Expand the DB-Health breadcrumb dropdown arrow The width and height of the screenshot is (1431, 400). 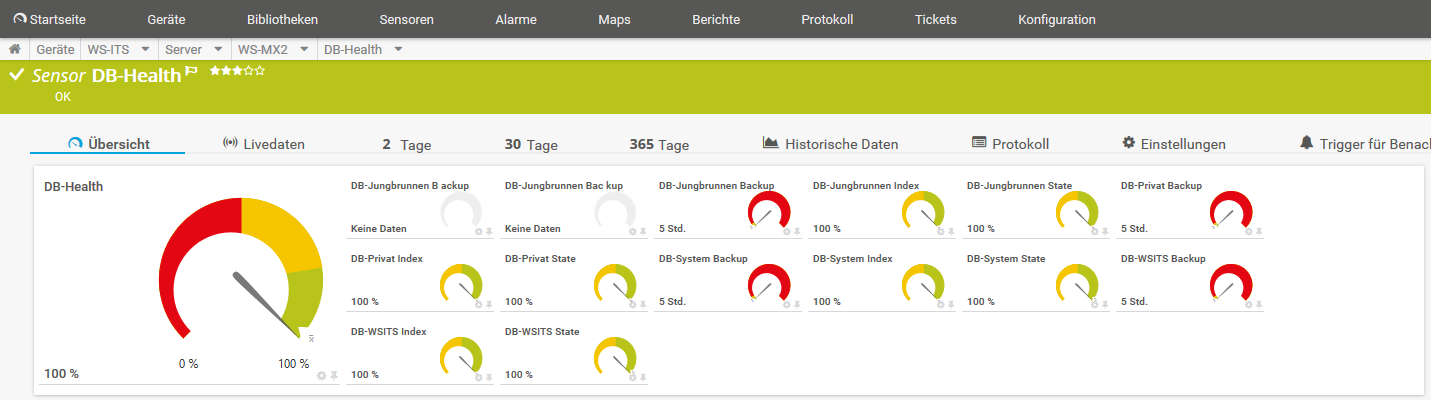point(398,49)
